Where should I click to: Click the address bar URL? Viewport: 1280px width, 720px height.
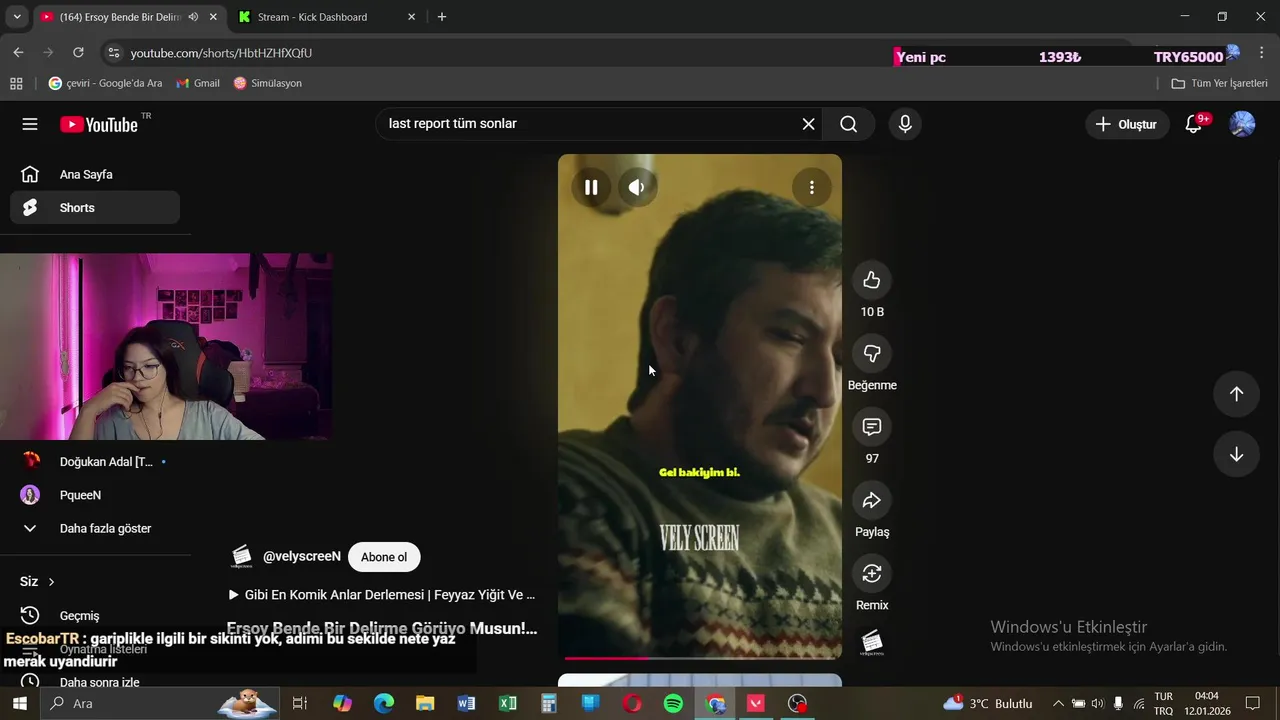pos(221,53)
